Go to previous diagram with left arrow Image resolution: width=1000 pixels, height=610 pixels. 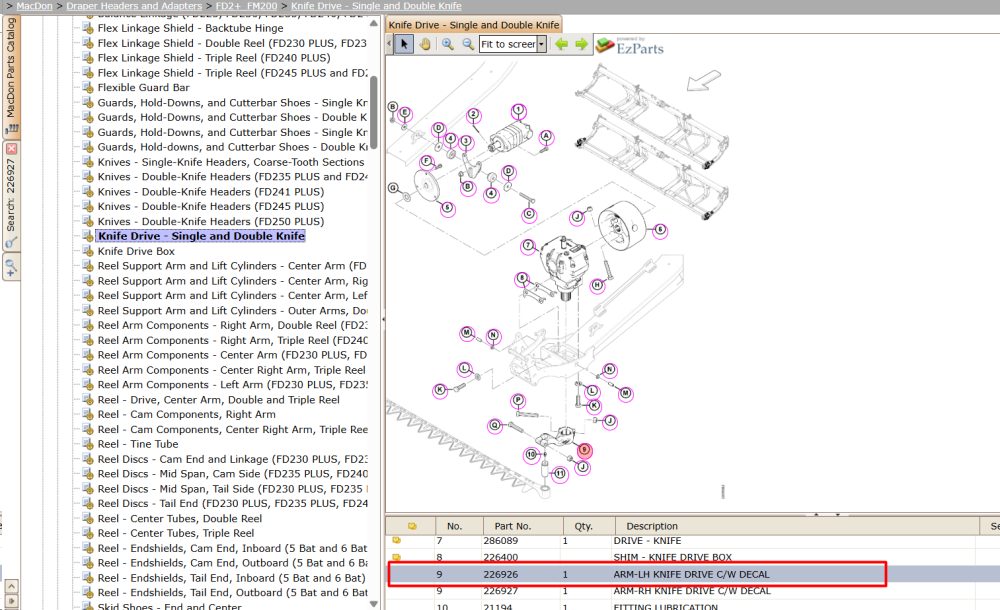click(x=561, y=44)
